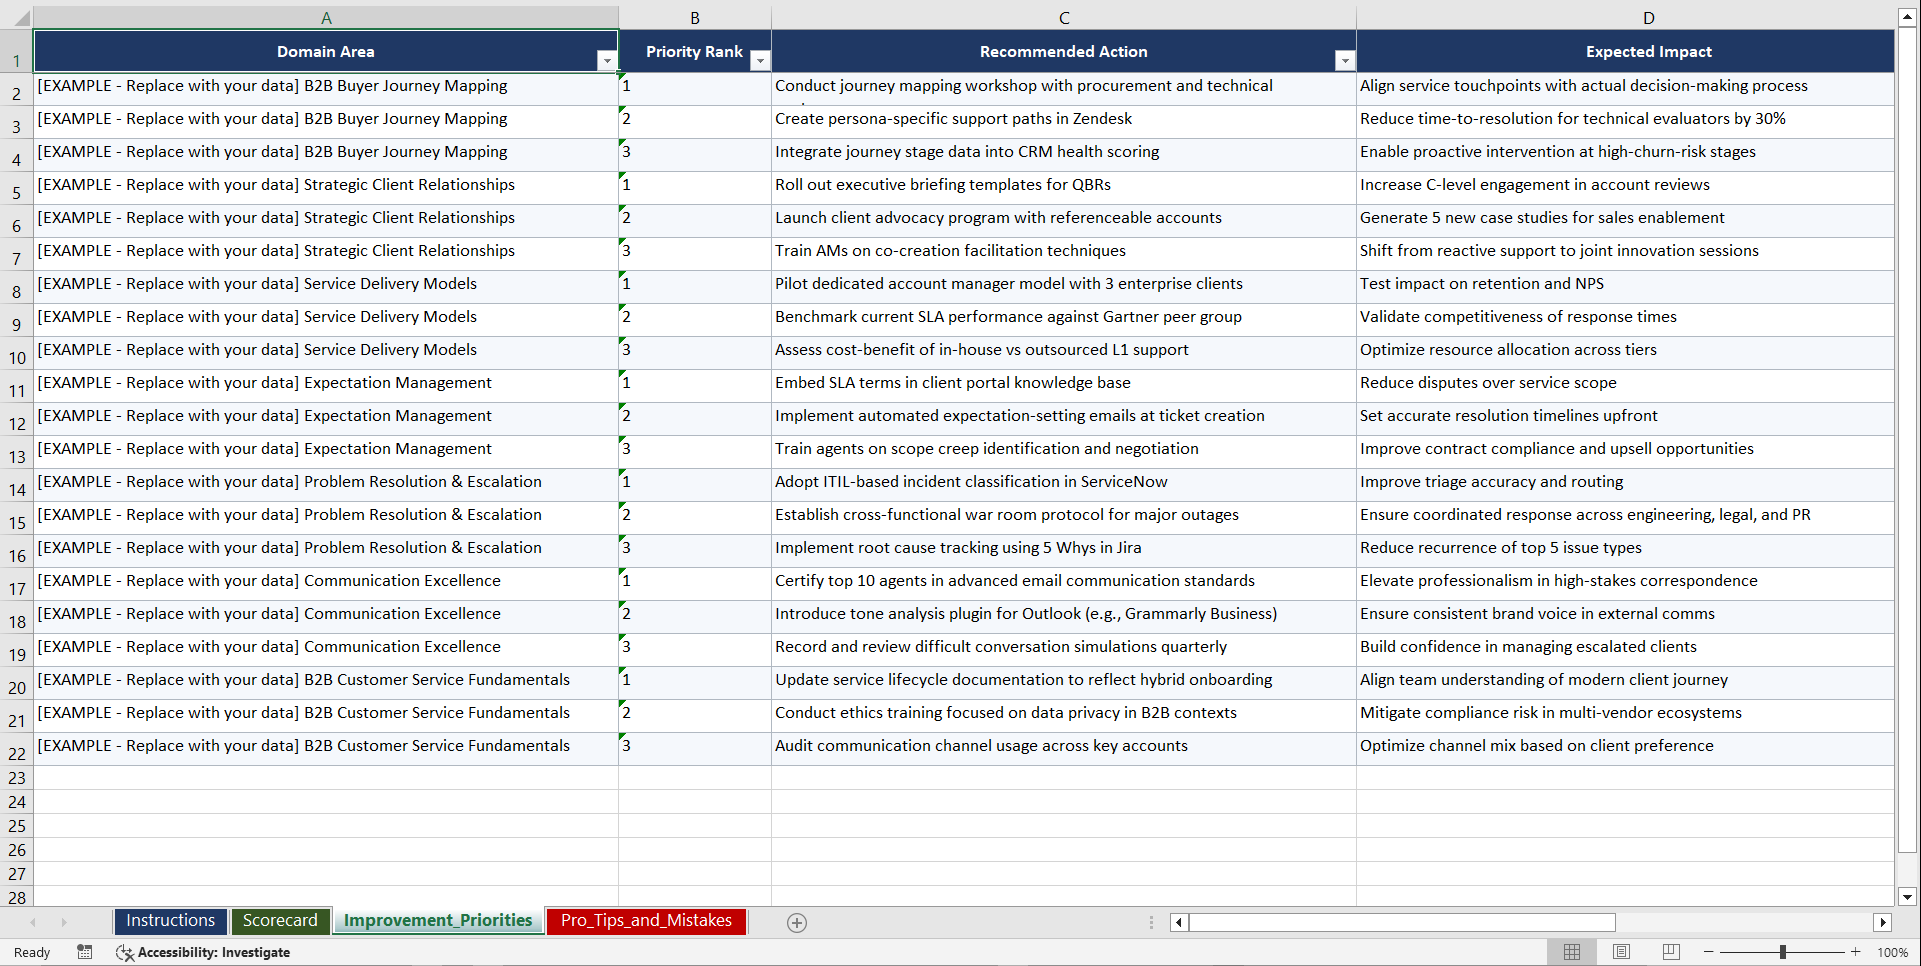Open Page Break Preview from status bar

1670,952
